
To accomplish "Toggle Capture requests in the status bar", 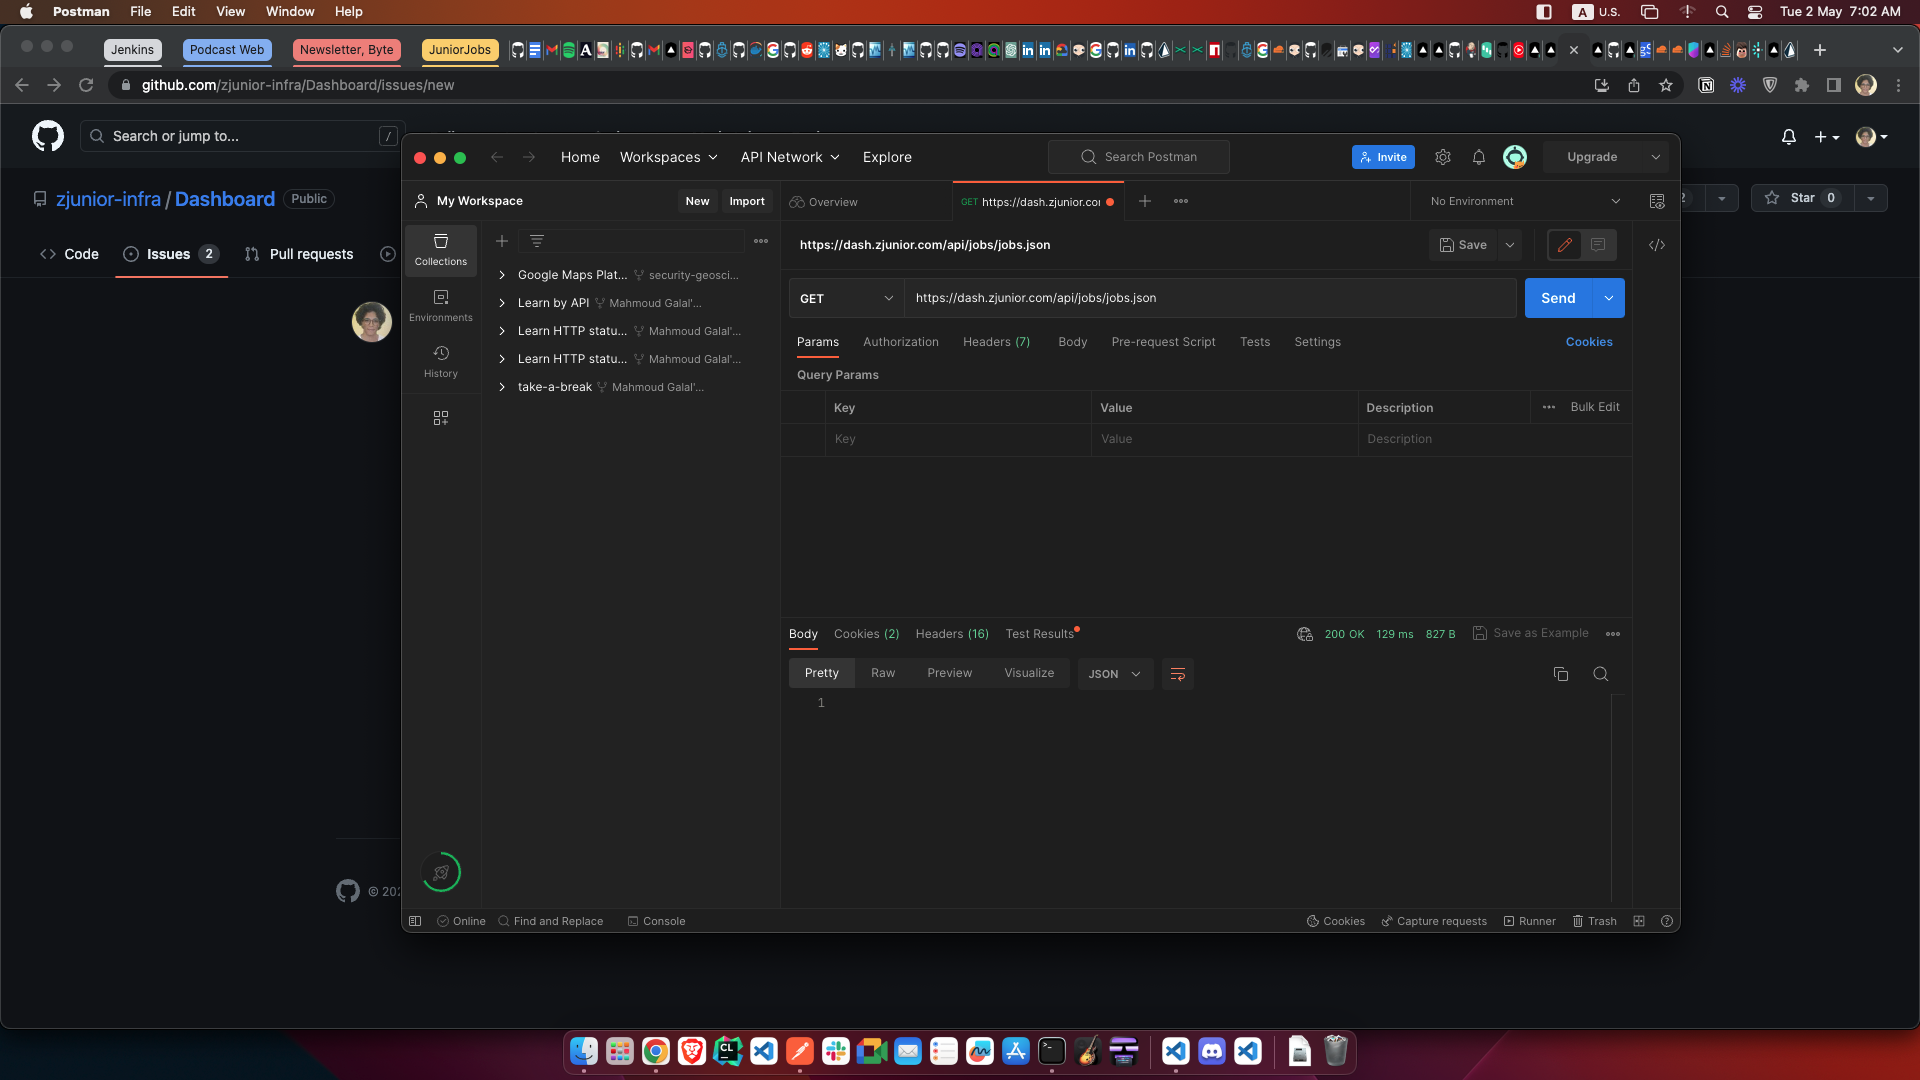I will 1433,921.
